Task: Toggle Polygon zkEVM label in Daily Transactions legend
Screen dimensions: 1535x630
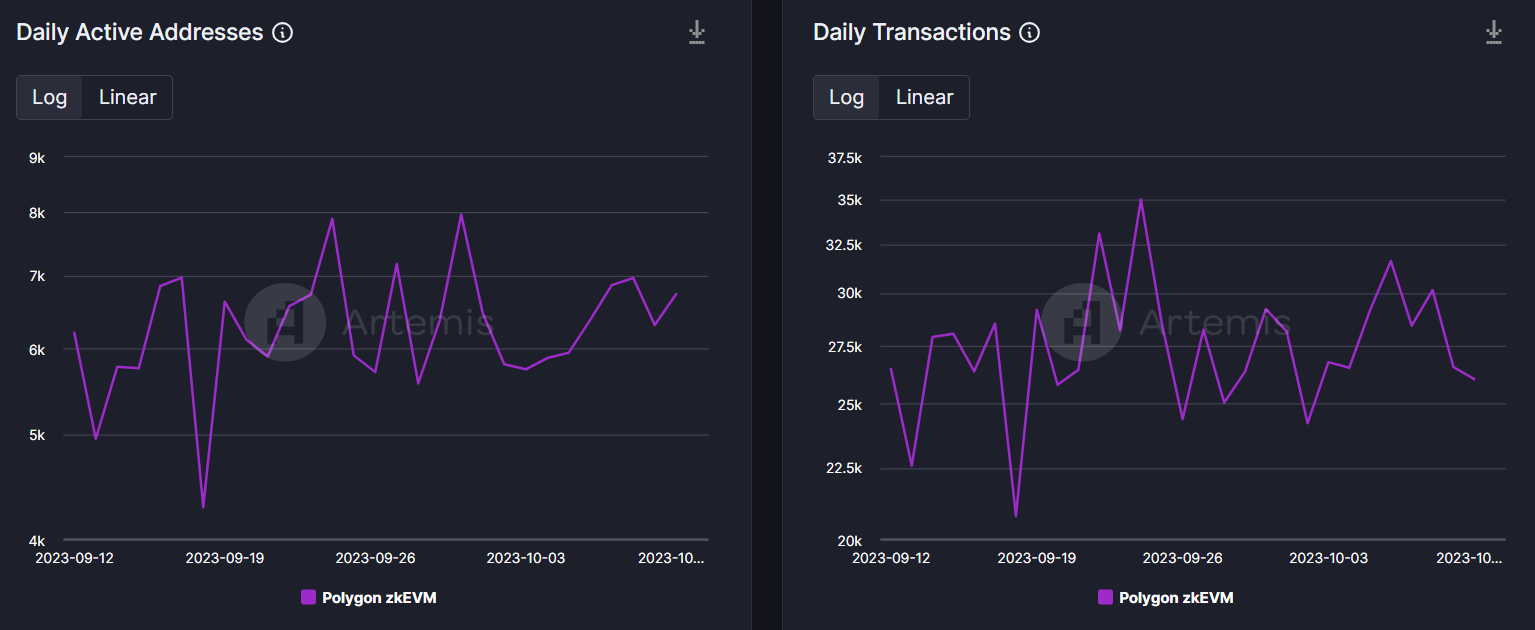Action: (x=1176, y=598)
